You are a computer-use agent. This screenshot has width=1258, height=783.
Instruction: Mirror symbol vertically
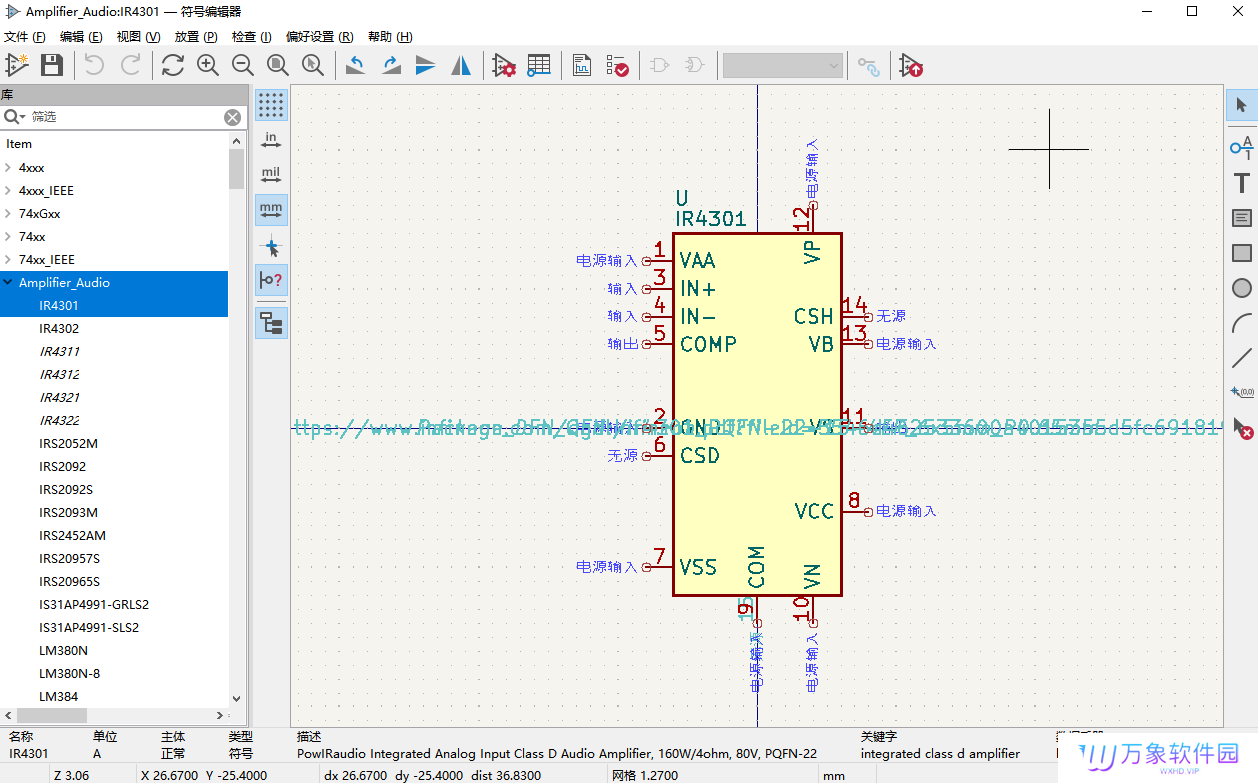click(426, 66)
